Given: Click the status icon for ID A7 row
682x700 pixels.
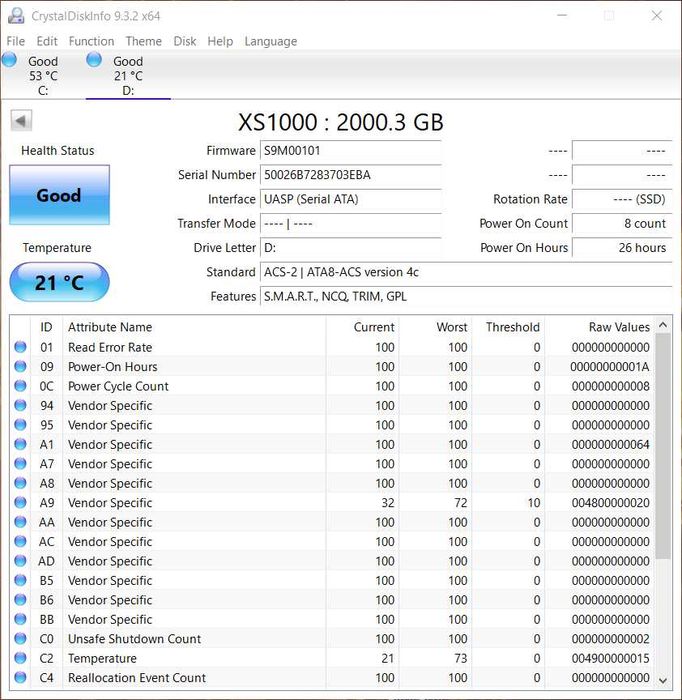Looking at the screenshot, I should (x=21, y=463).
